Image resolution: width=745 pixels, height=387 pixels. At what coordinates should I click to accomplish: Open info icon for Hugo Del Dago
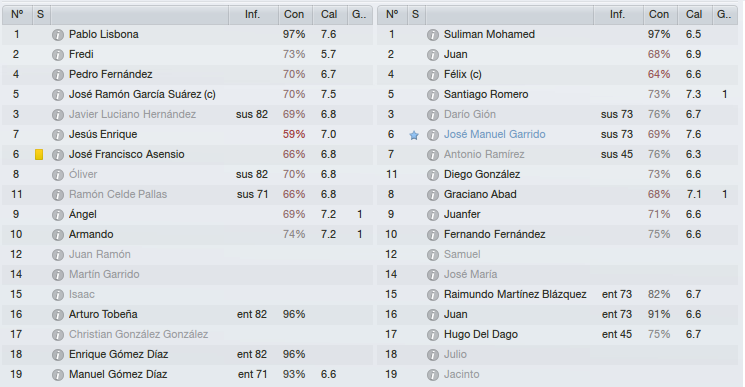pos(432,335)
